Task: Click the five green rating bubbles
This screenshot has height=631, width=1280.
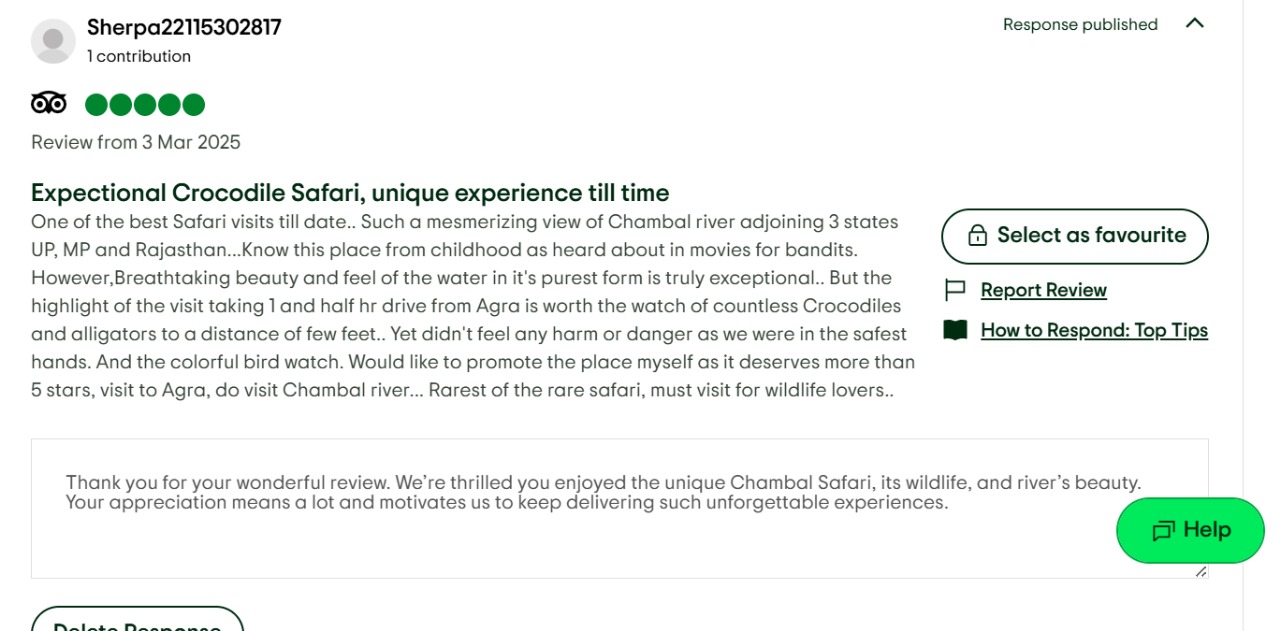Action: point(145,105)
